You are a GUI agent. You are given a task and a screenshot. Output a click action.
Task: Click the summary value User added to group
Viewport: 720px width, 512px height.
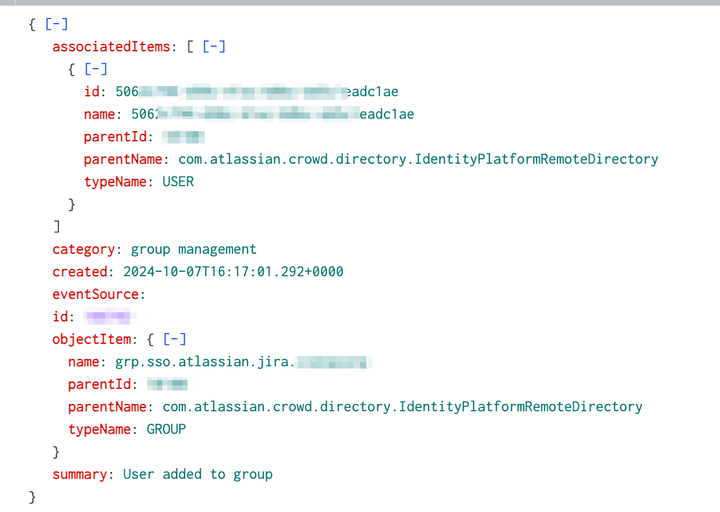[x=198, y=474]
